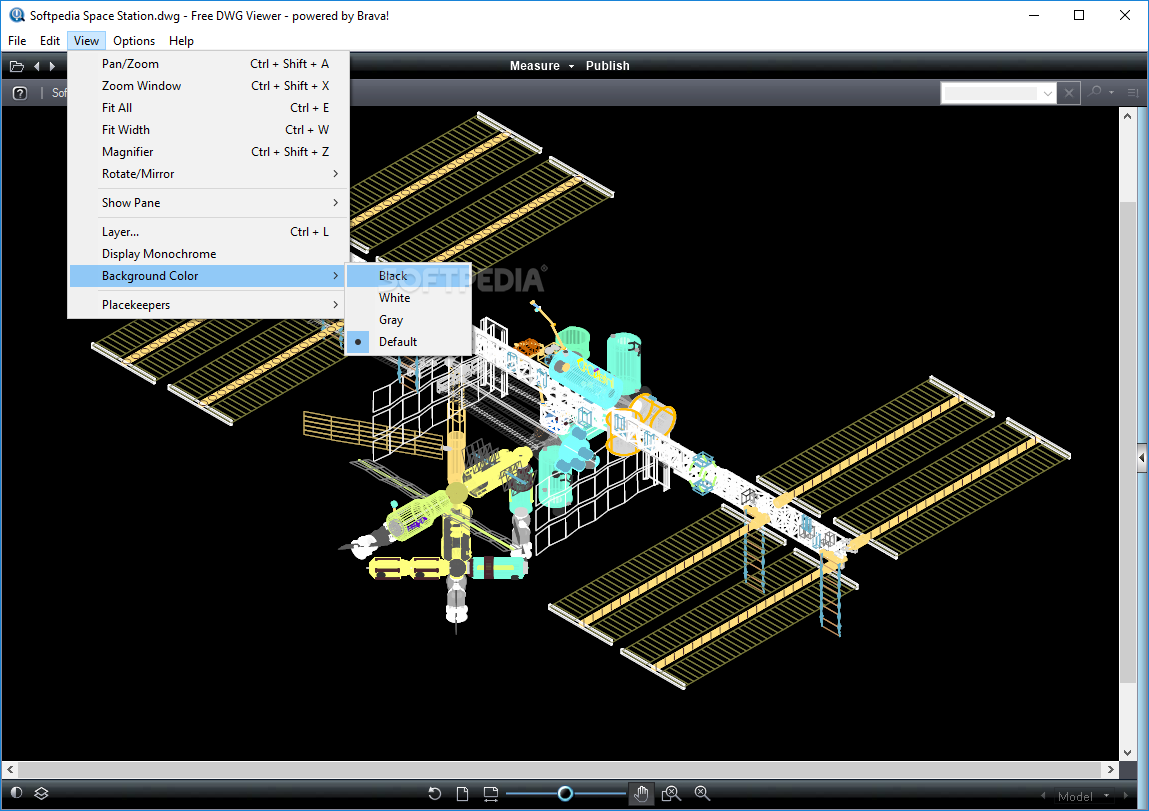Viewport: 1149px width, 811px height.
Task: Click the fit width icon
Action: pos(490,793)
